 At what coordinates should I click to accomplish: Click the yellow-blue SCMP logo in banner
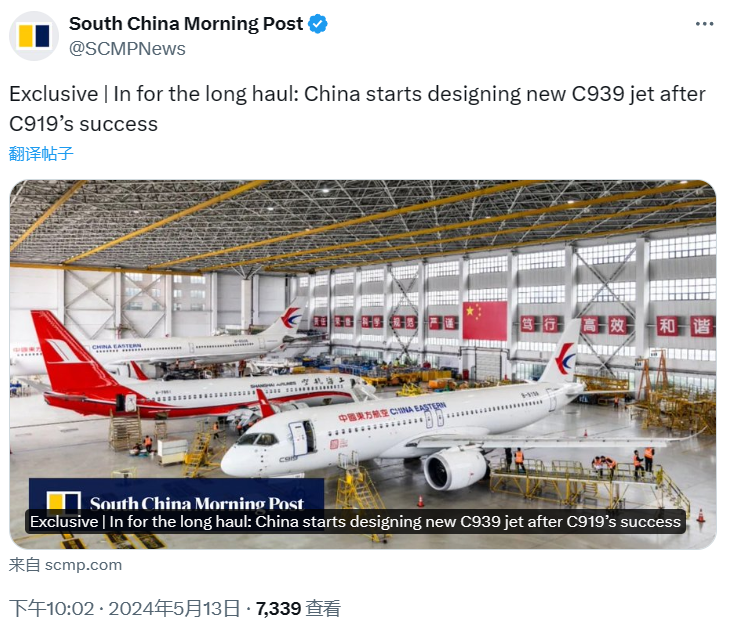click(64, 500)
